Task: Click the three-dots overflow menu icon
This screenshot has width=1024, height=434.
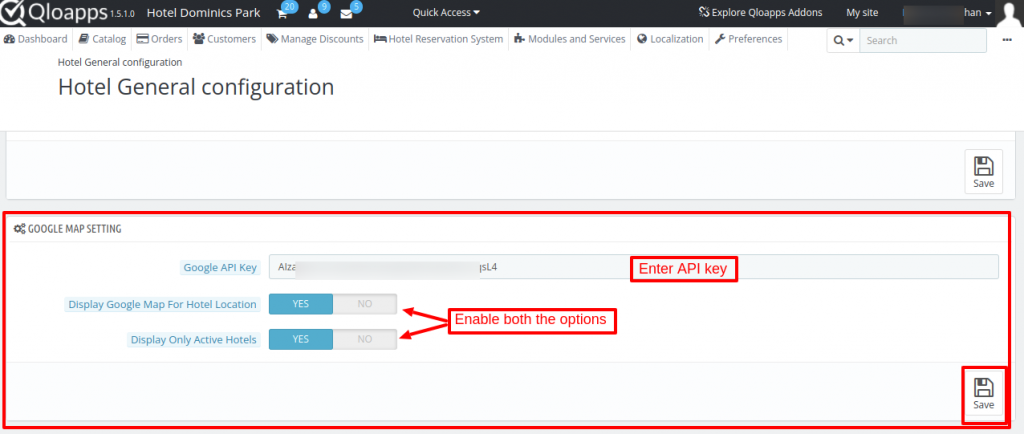Action: coord(1007,40)
